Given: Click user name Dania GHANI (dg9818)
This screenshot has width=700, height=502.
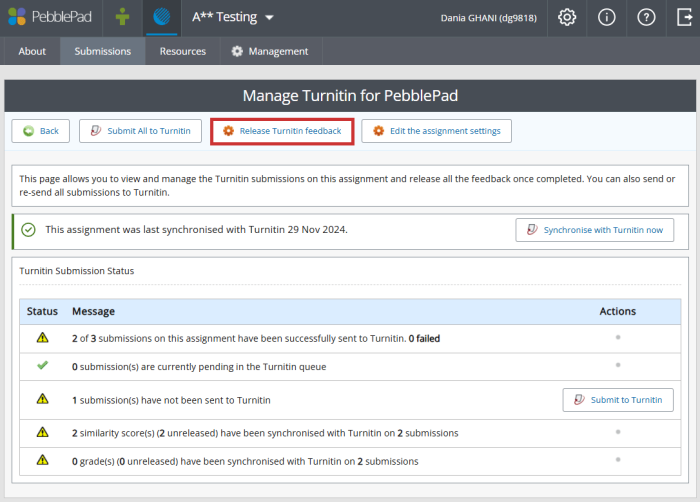Looking at the screenshot, I should point(488,18).
